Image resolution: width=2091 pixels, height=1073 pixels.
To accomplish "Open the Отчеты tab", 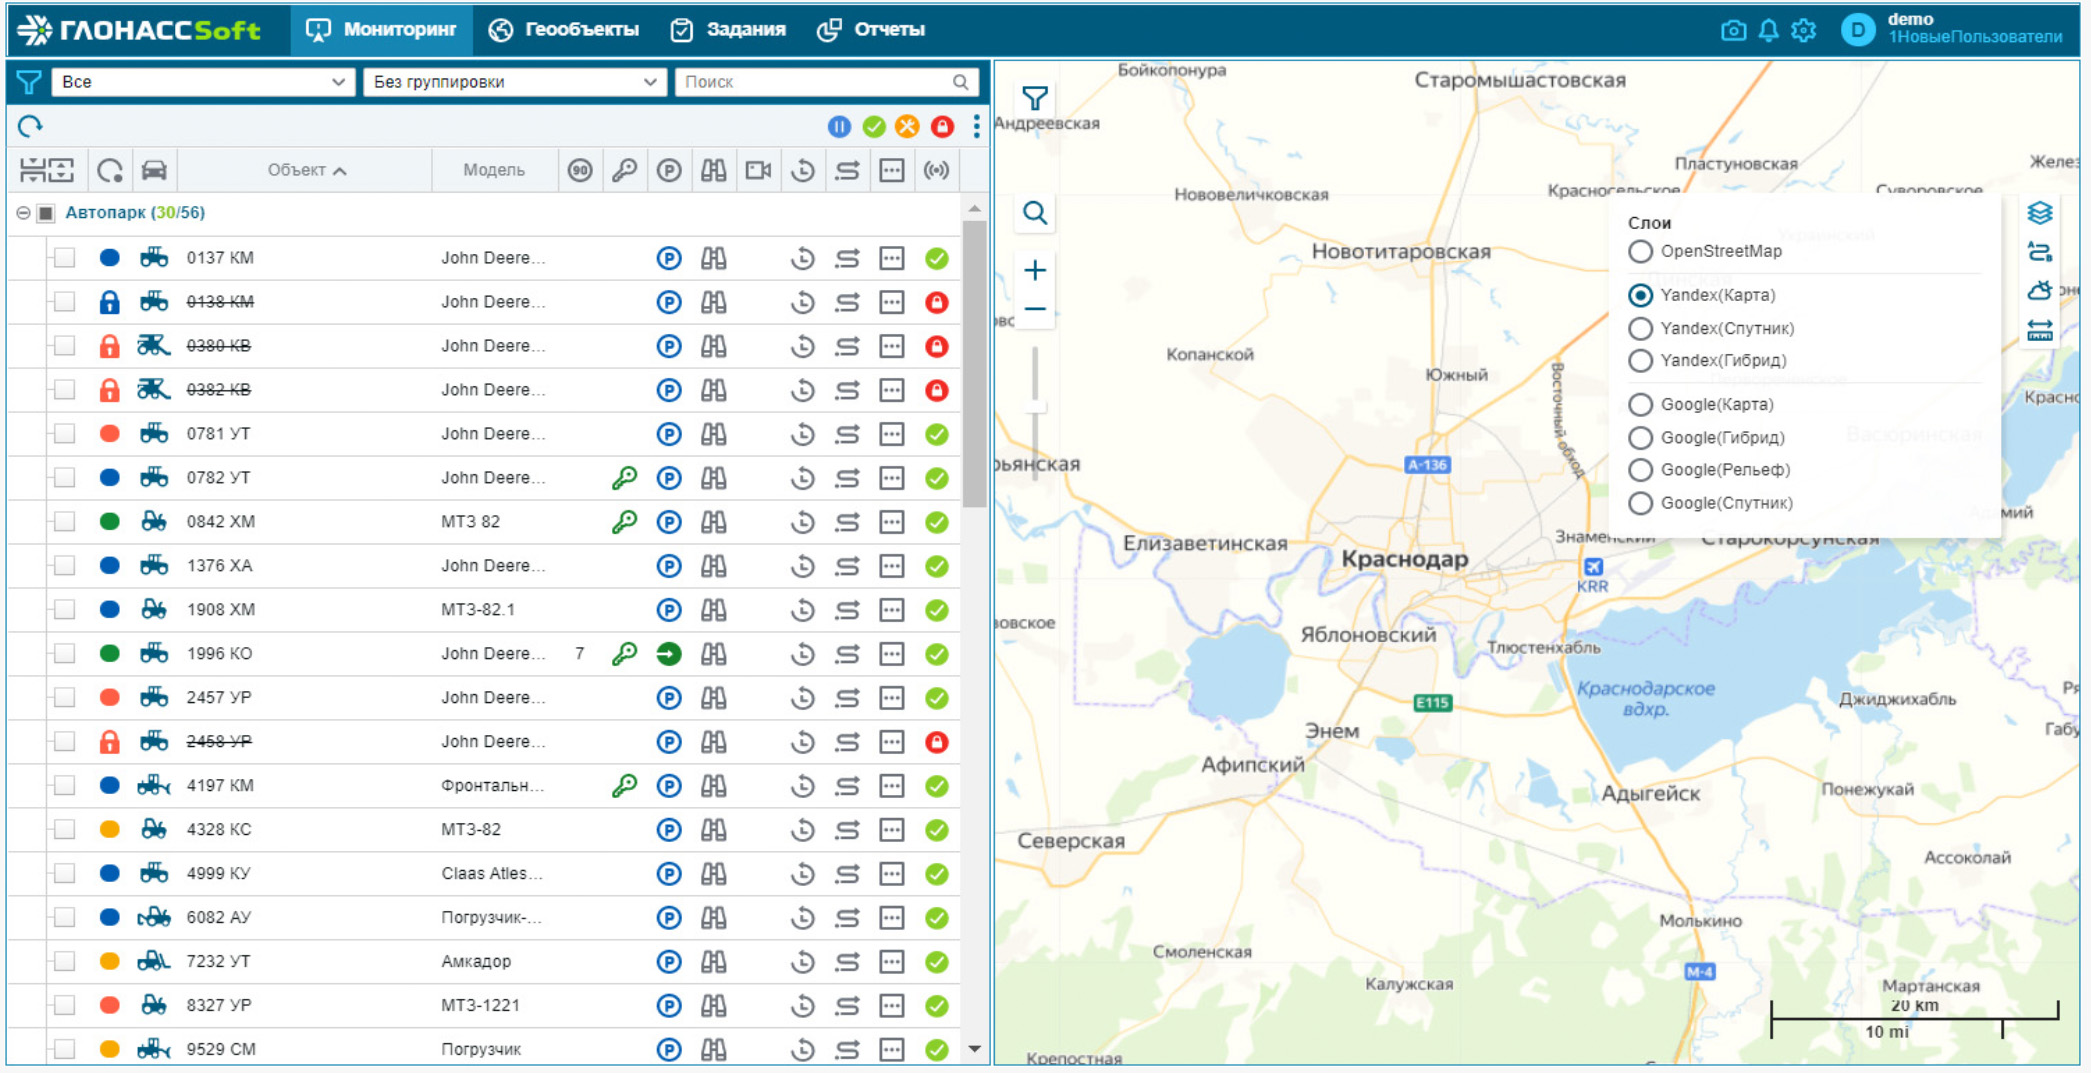I will click(x=871, y=30).
